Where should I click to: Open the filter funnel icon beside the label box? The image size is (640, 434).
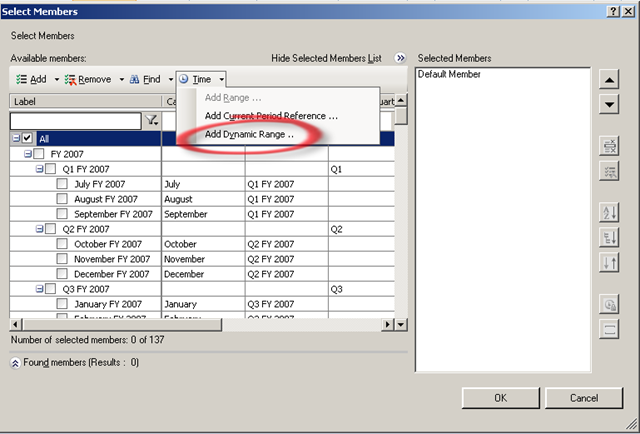151,120
